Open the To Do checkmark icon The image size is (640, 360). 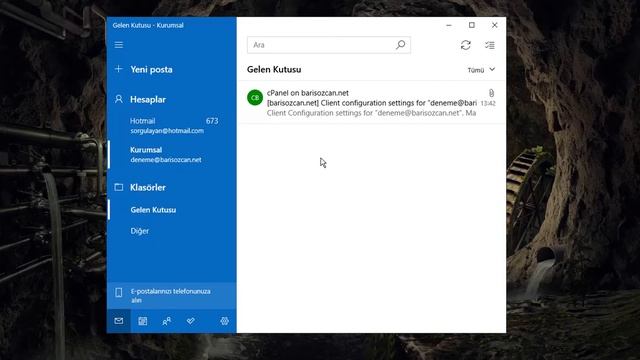190,321
